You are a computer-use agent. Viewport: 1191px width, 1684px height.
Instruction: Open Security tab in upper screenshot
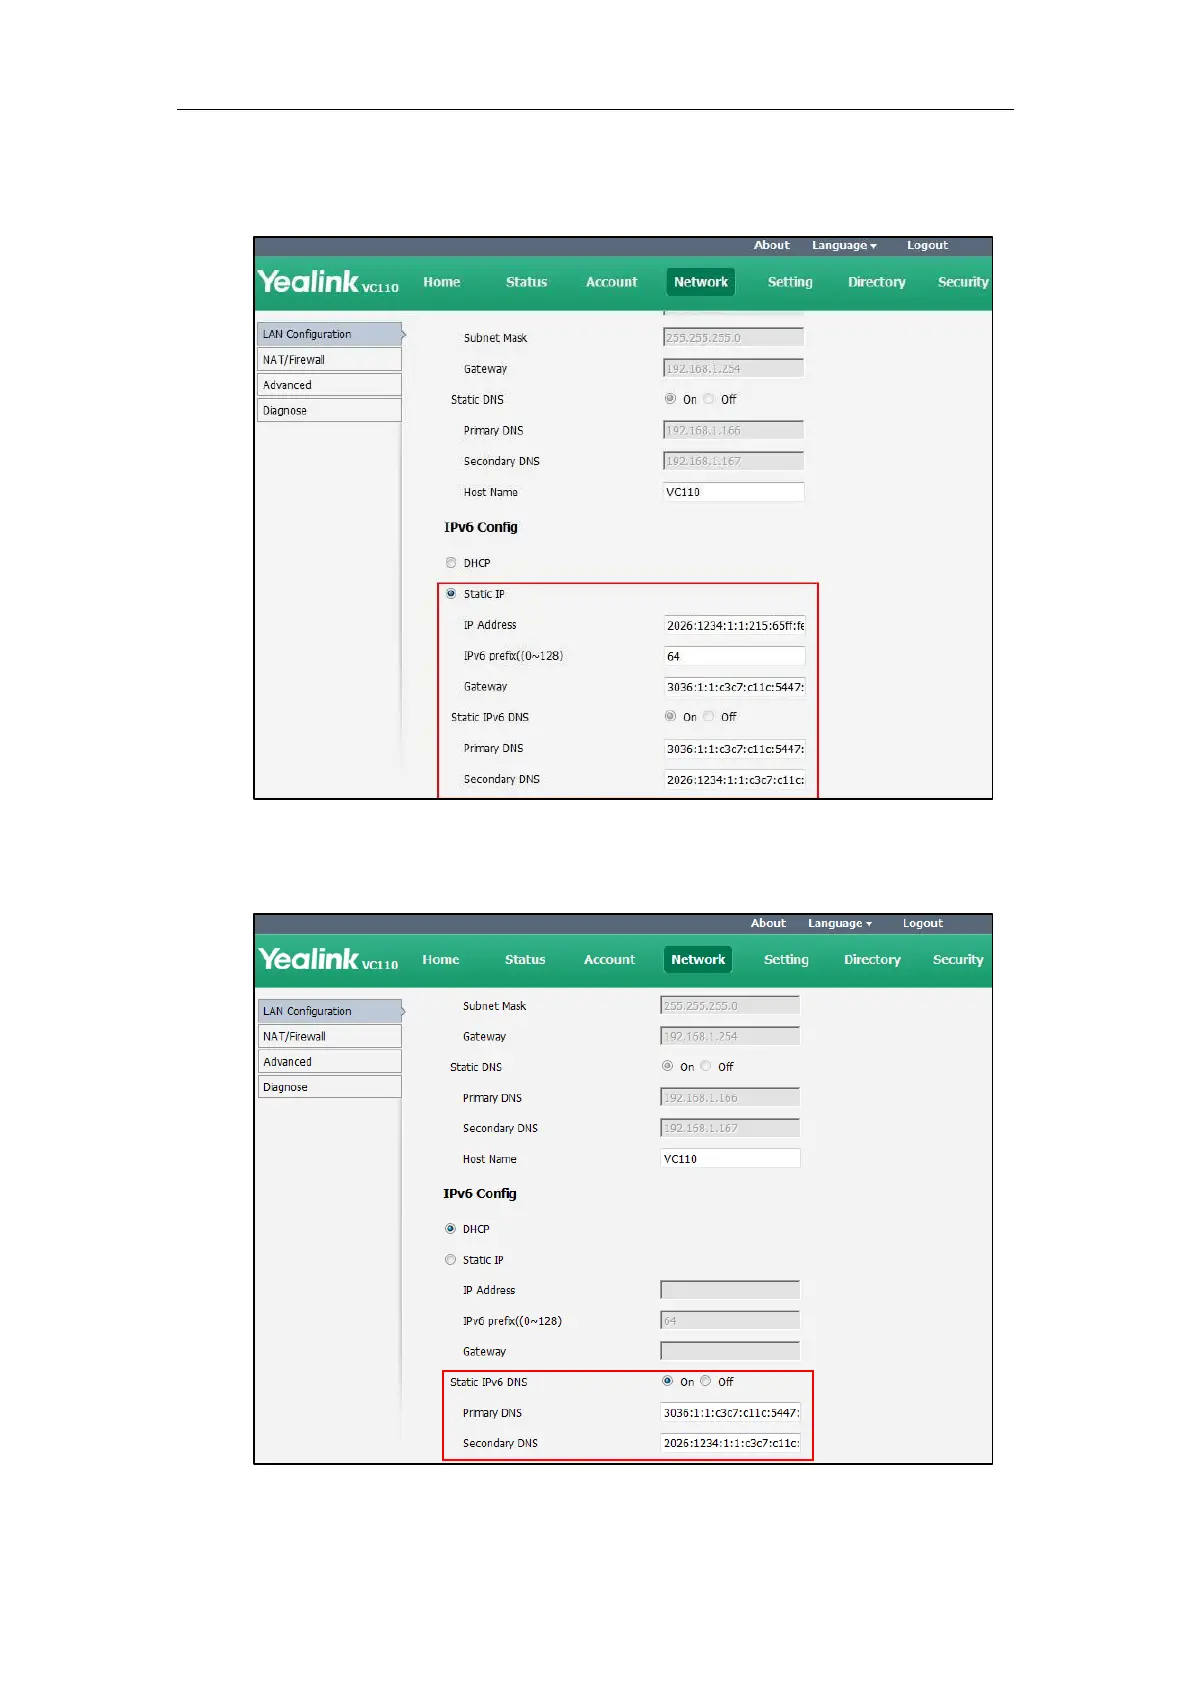click(x=963, y=282)
